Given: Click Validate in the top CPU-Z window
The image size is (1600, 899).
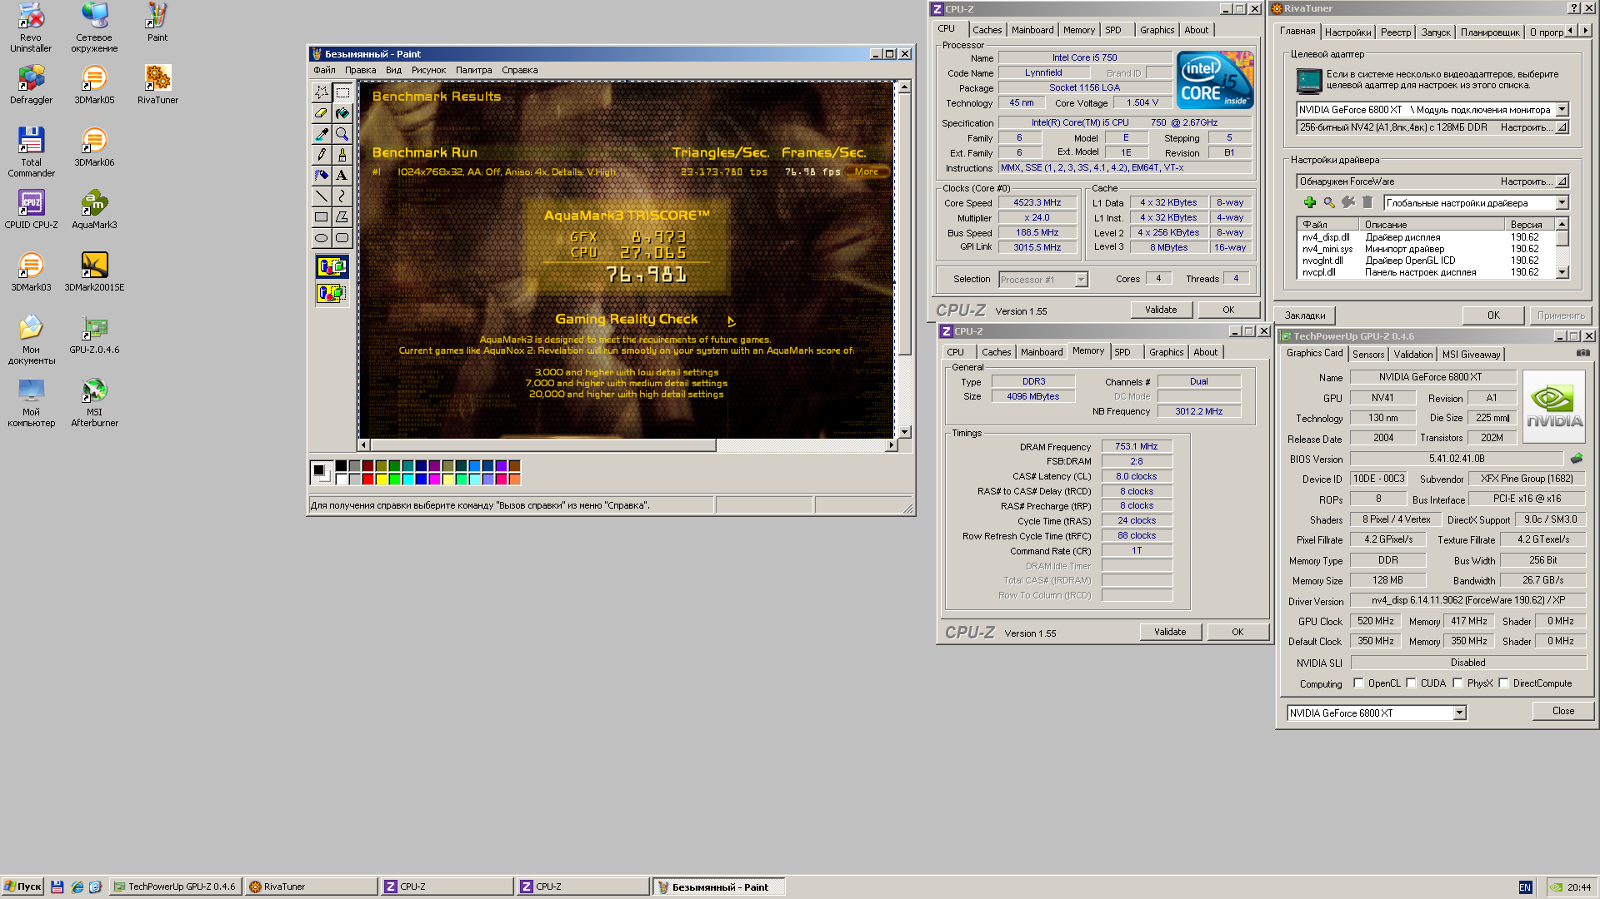Looking at the screenshot, I should 1161,310.
